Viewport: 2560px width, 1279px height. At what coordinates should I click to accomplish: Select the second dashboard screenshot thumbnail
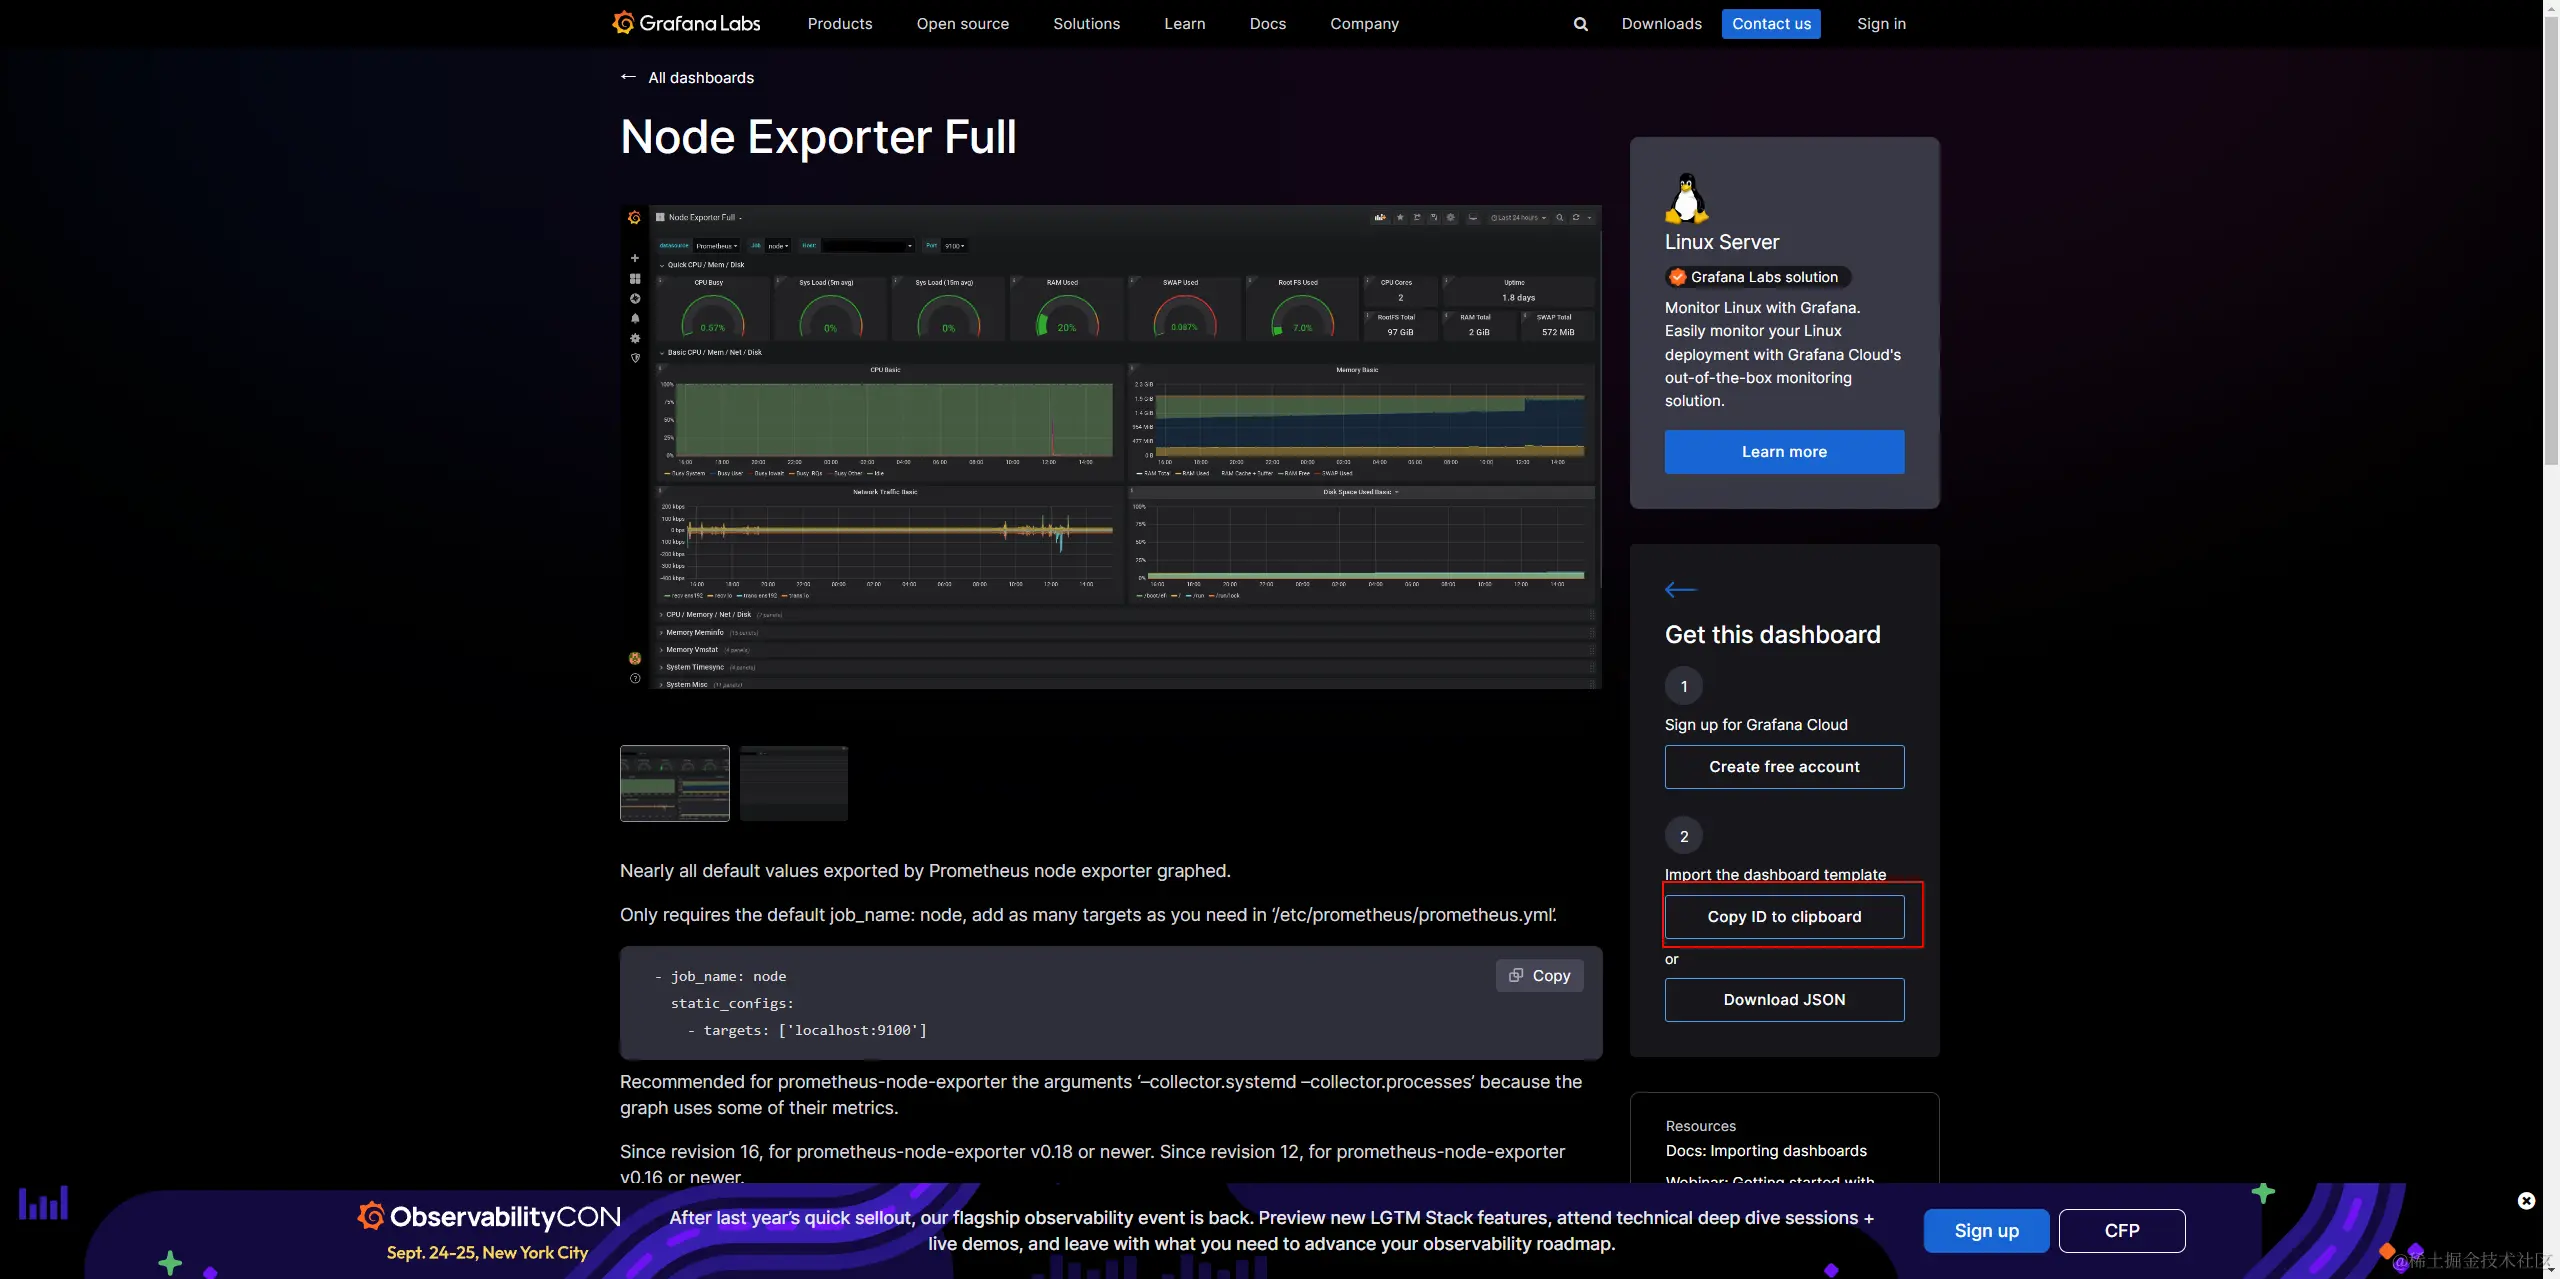[x=794, y=783]
